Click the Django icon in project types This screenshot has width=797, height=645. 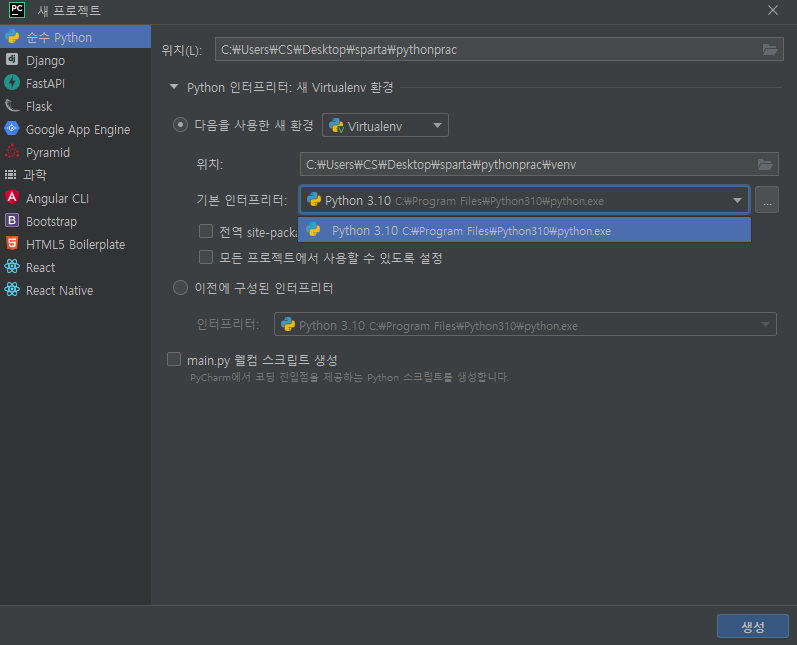coord(12,59)
